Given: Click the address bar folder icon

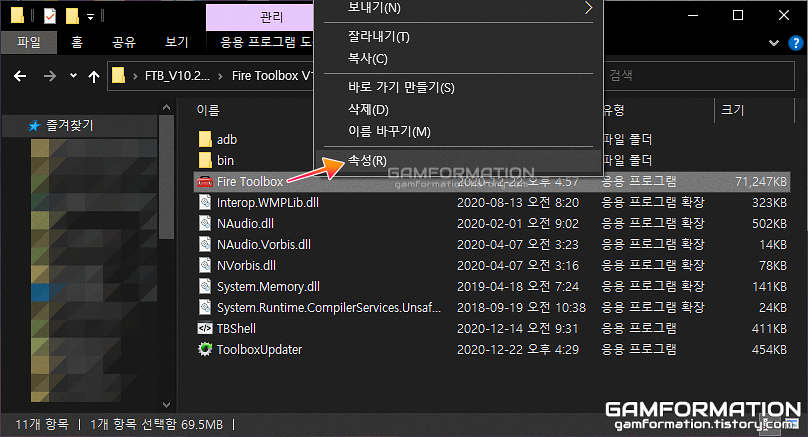Looking at the screenshot, I should click(x=119, y=76).
